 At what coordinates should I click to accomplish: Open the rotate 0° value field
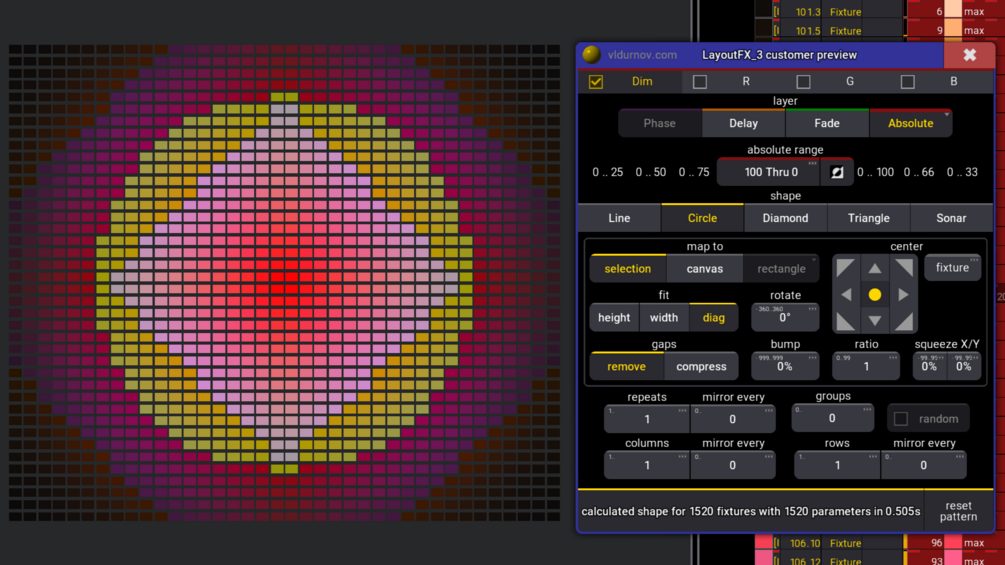tap(785, 318)
